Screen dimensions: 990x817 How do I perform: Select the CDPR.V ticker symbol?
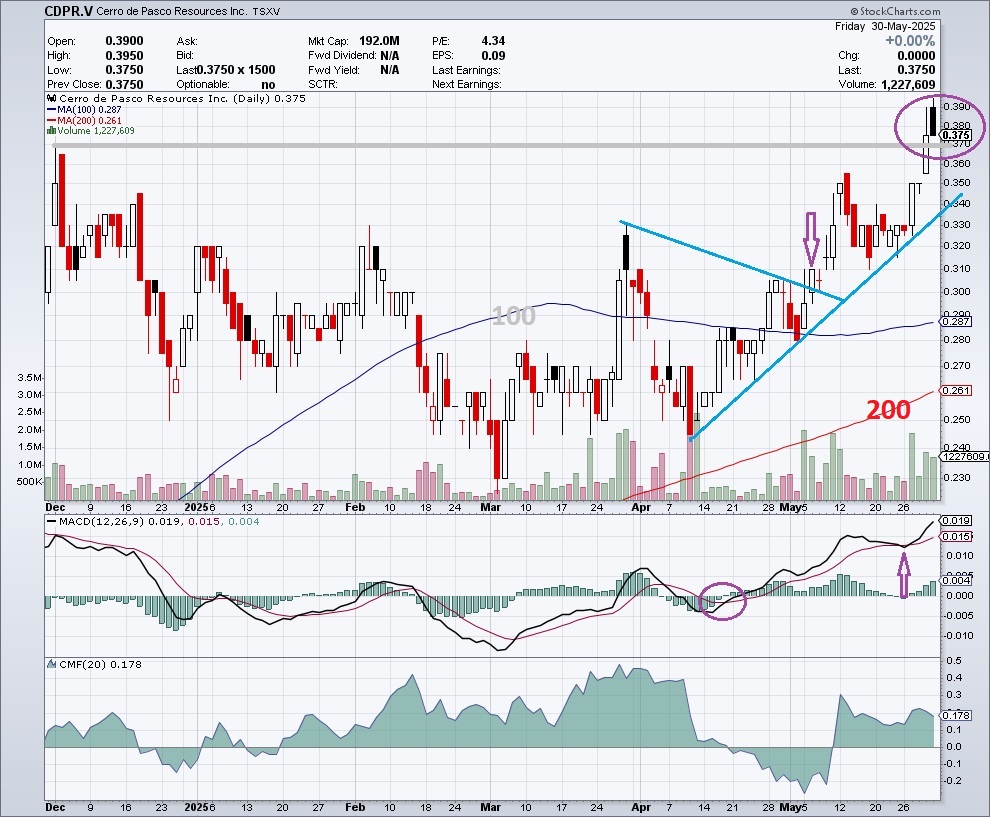(68, 11)
